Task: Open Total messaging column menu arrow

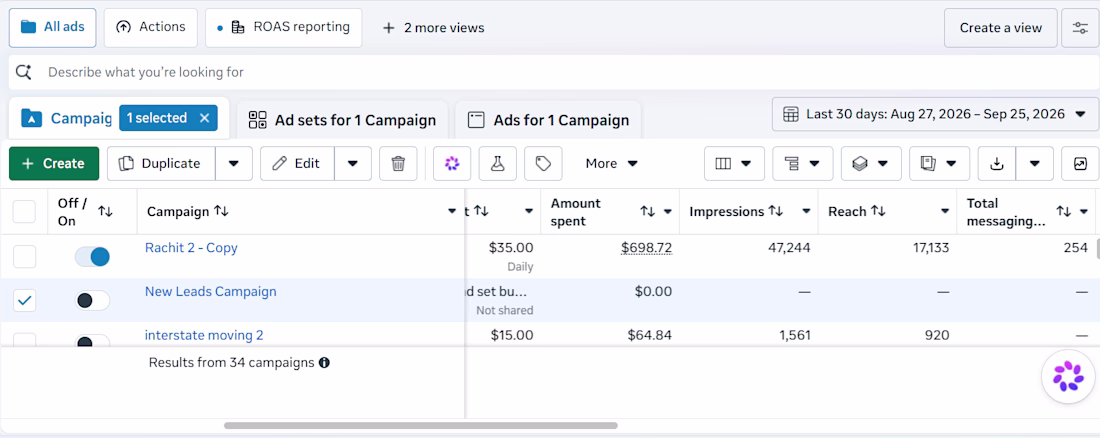Action: click(x=1085, y=211)
